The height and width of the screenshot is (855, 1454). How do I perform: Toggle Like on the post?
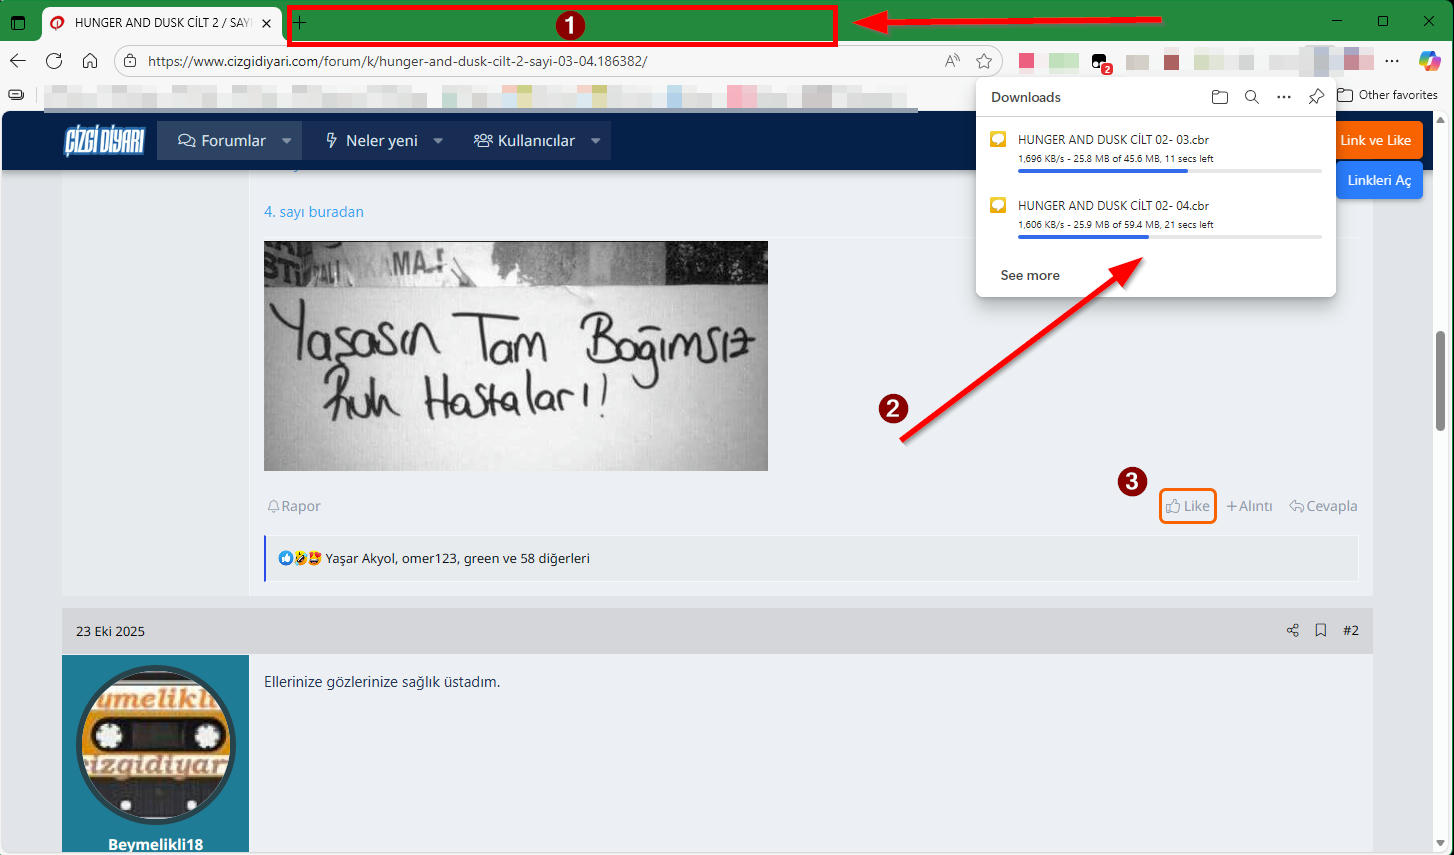(1187, 506)
